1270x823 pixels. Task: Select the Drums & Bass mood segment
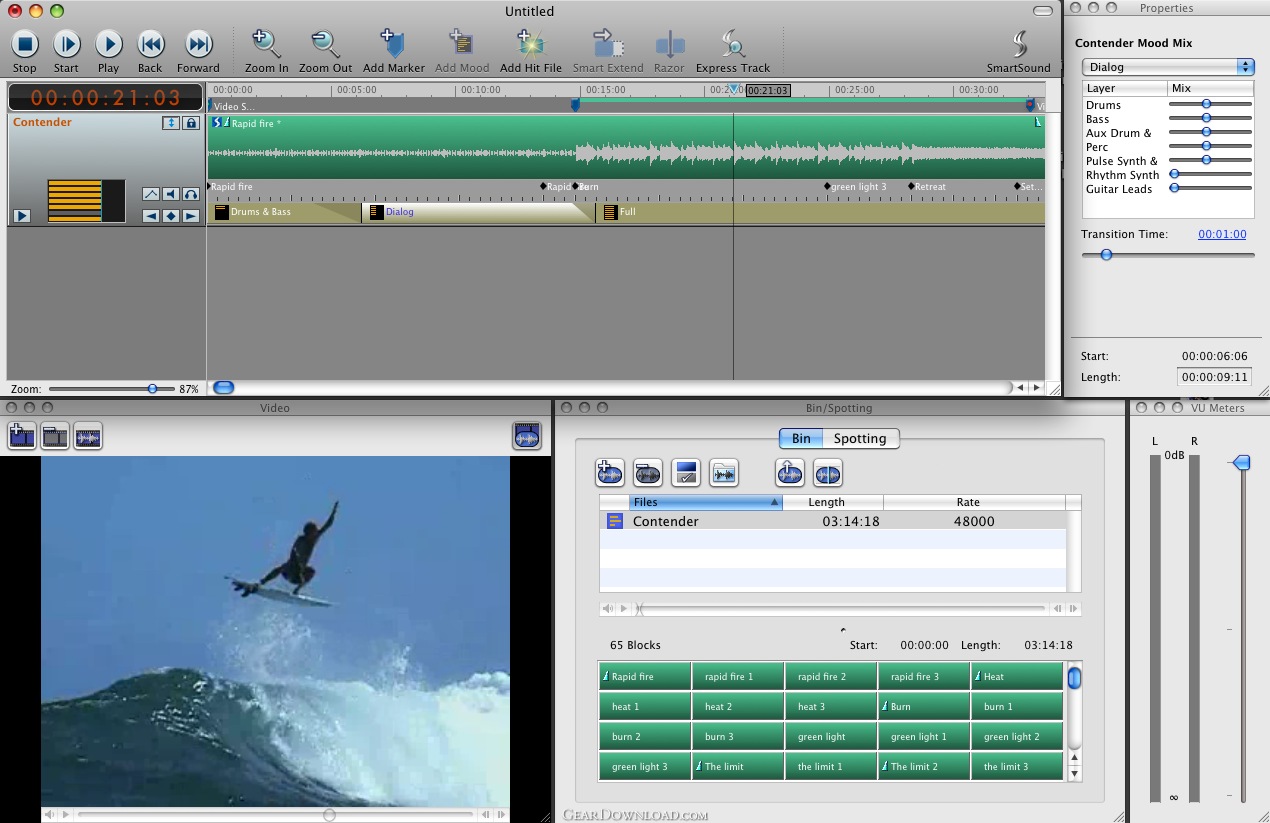(x=284, y=212)
